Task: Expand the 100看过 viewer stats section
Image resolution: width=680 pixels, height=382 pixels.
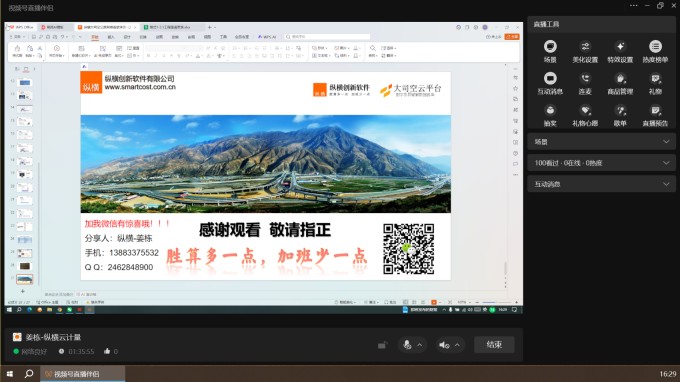Action: pos(602,163)
